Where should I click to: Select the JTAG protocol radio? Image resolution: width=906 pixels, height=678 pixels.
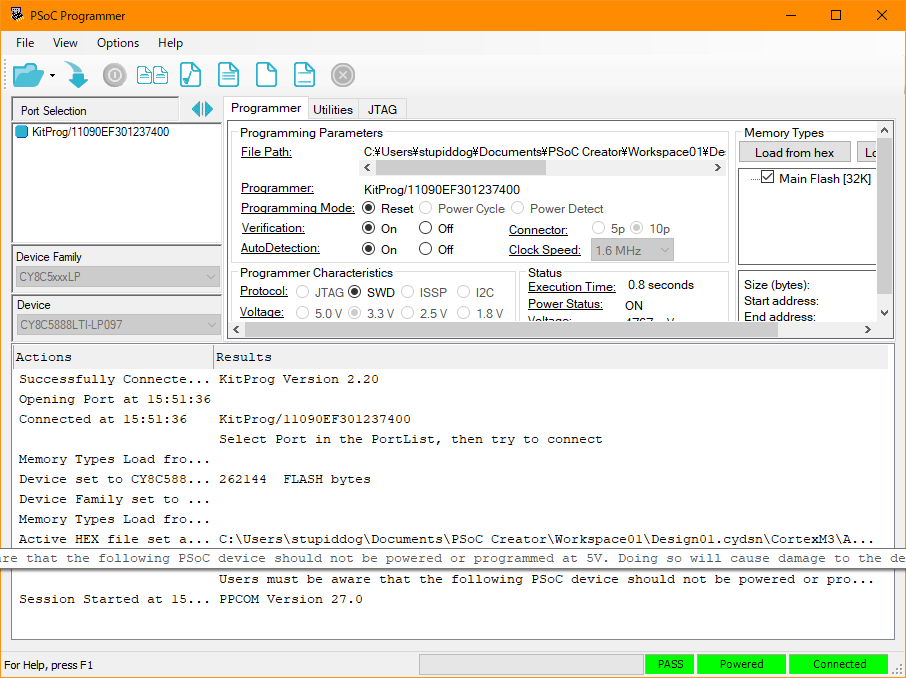[x=302, y=292]
